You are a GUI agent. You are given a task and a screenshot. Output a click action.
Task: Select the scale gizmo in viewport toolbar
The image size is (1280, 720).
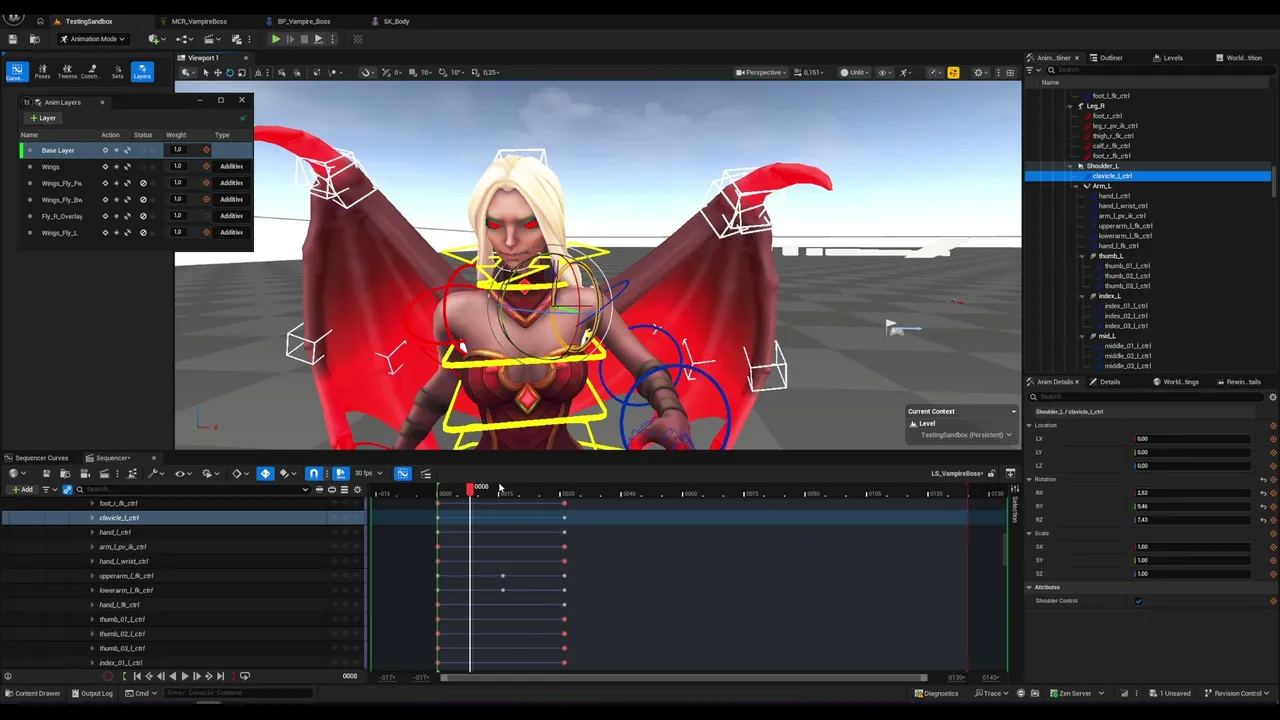pos(241,72)
